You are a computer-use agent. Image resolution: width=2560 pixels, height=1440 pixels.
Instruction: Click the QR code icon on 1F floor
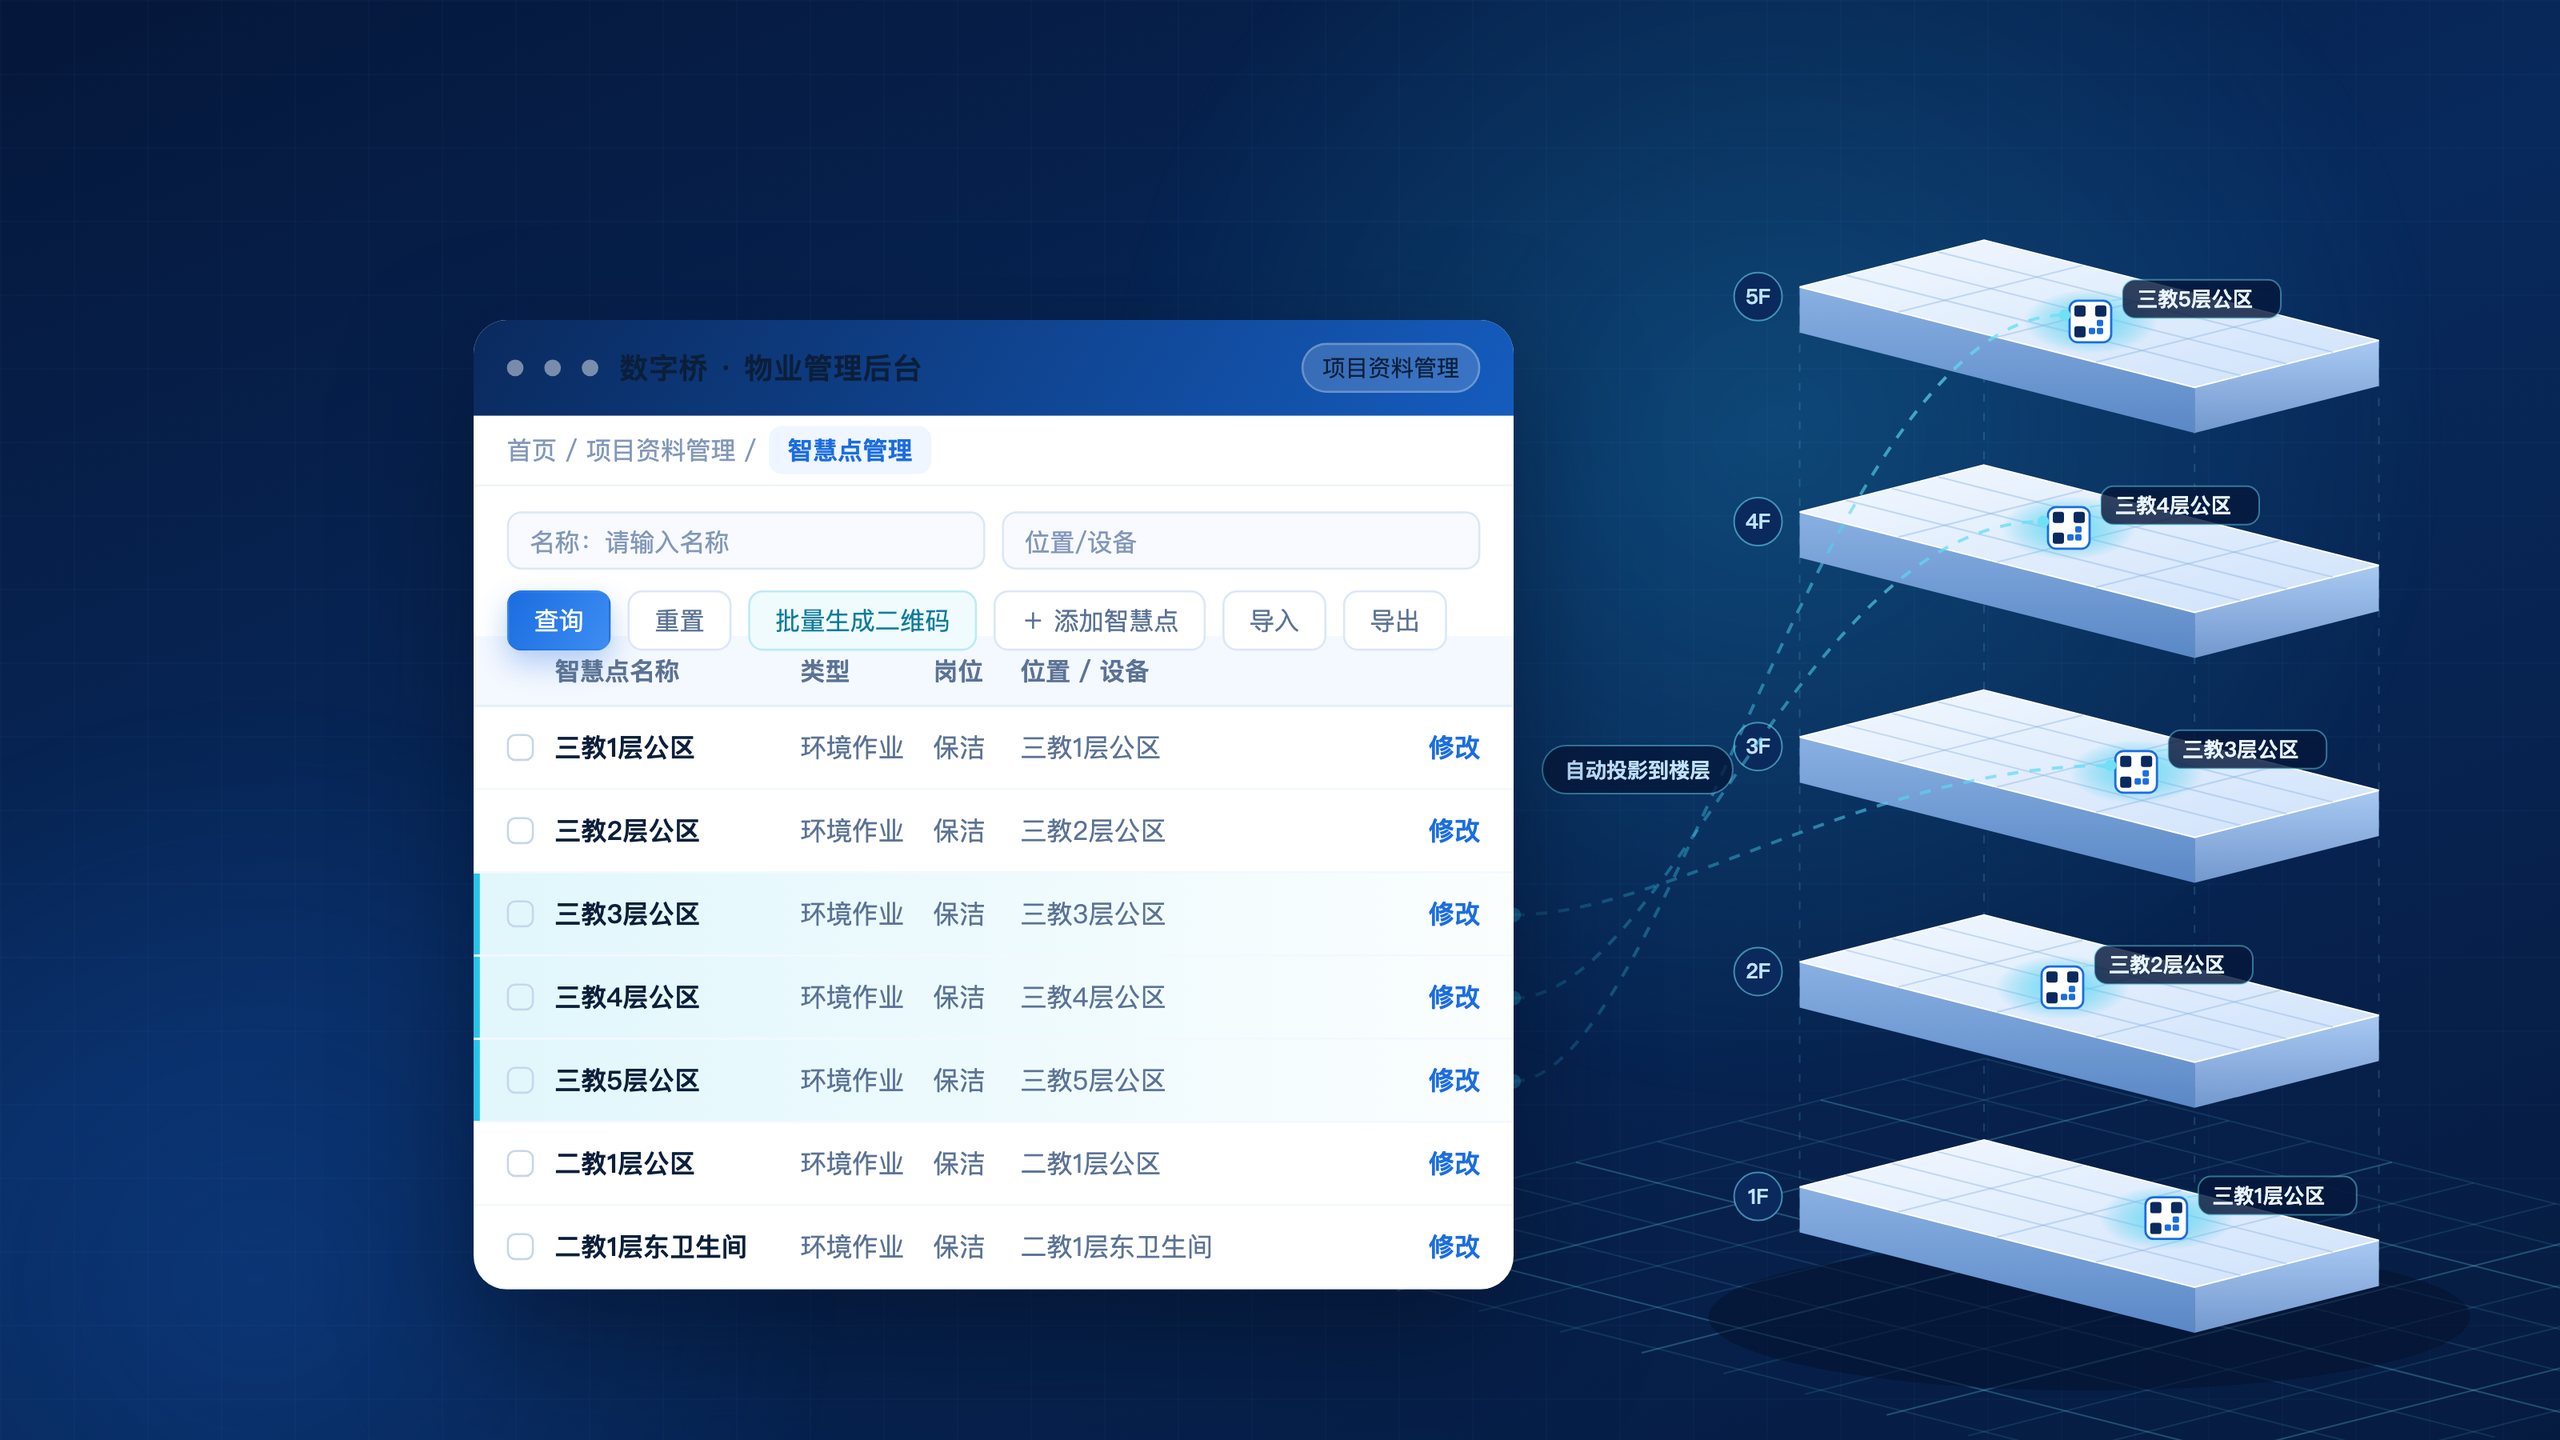2166,1217
